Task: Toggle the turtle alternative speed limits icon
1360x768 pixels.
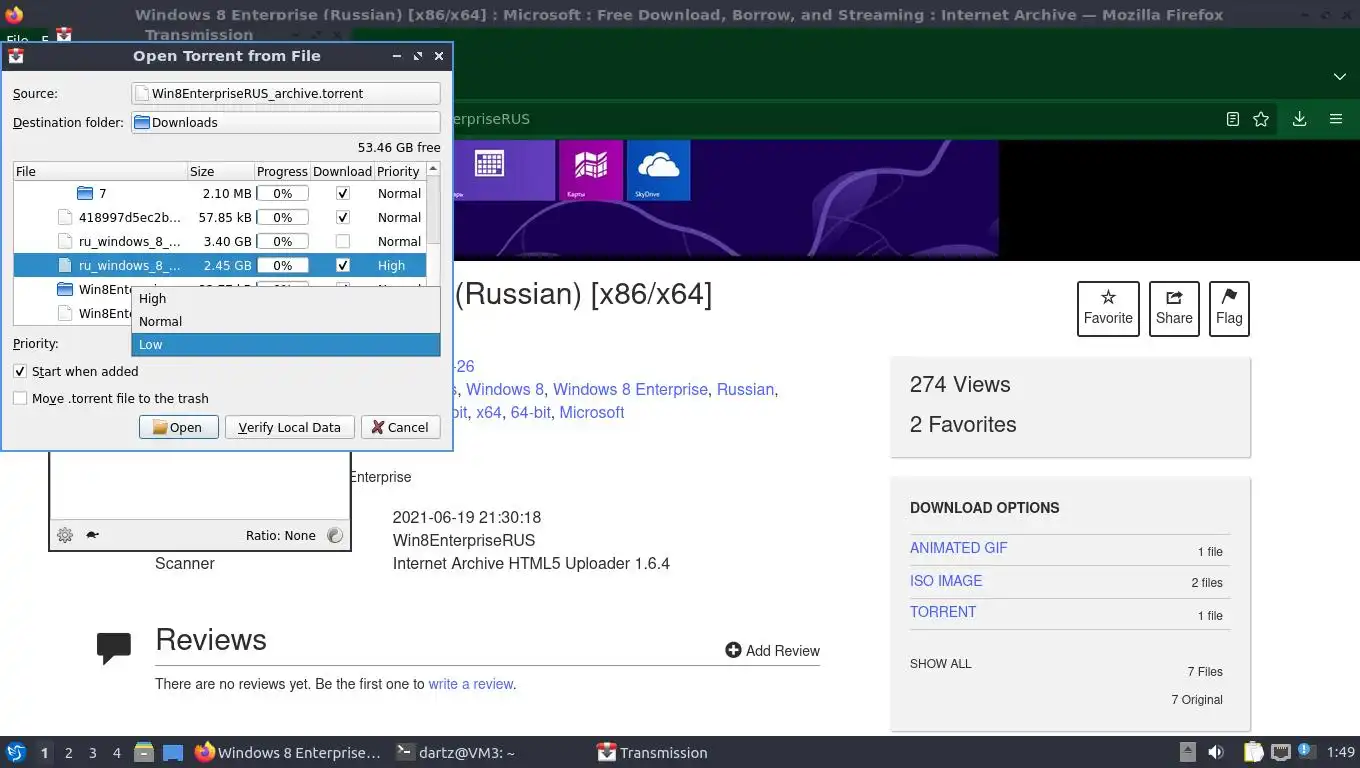Action: point(92,535)
